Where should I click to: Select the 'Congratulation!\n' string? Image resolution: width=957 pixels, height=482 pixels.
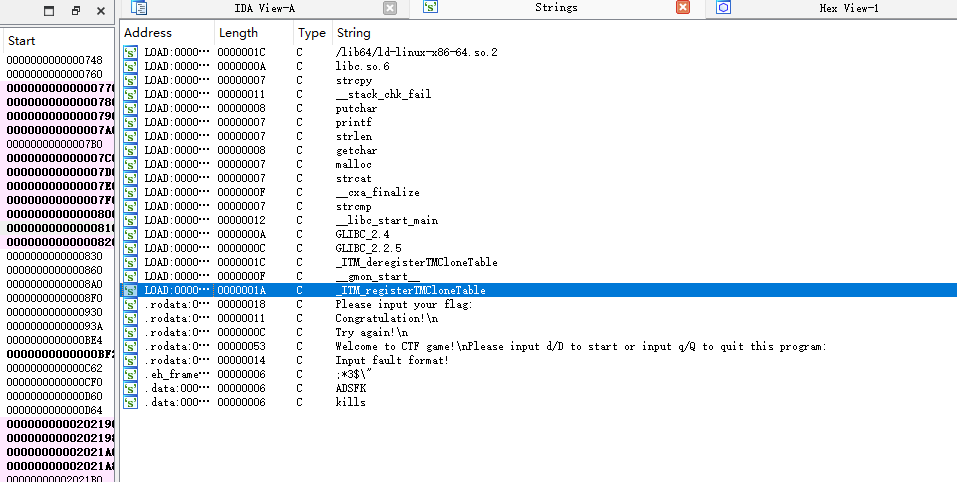386,318
